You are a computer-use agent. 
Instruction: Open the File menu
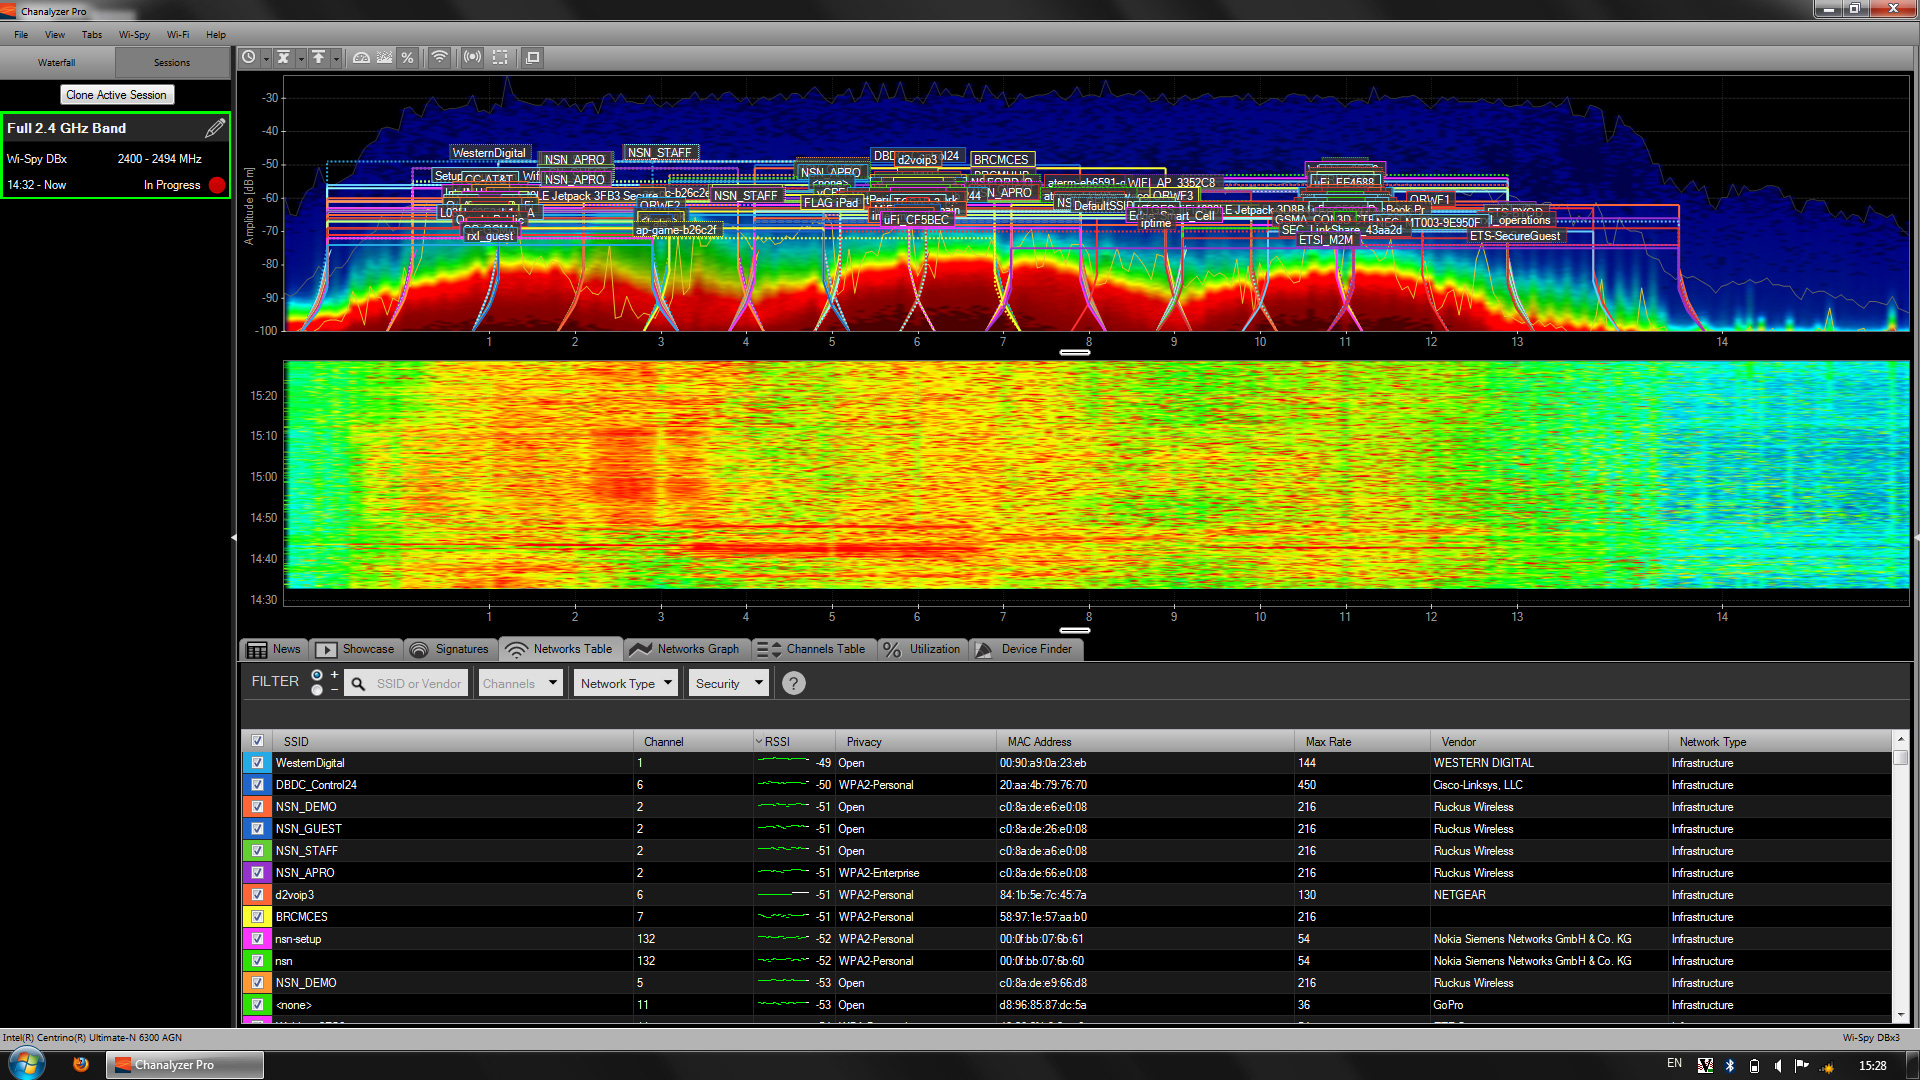tap(21, 34)
